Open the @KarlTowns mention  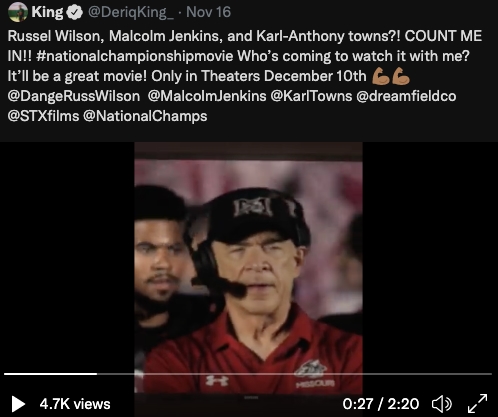(x=311, y=96)
